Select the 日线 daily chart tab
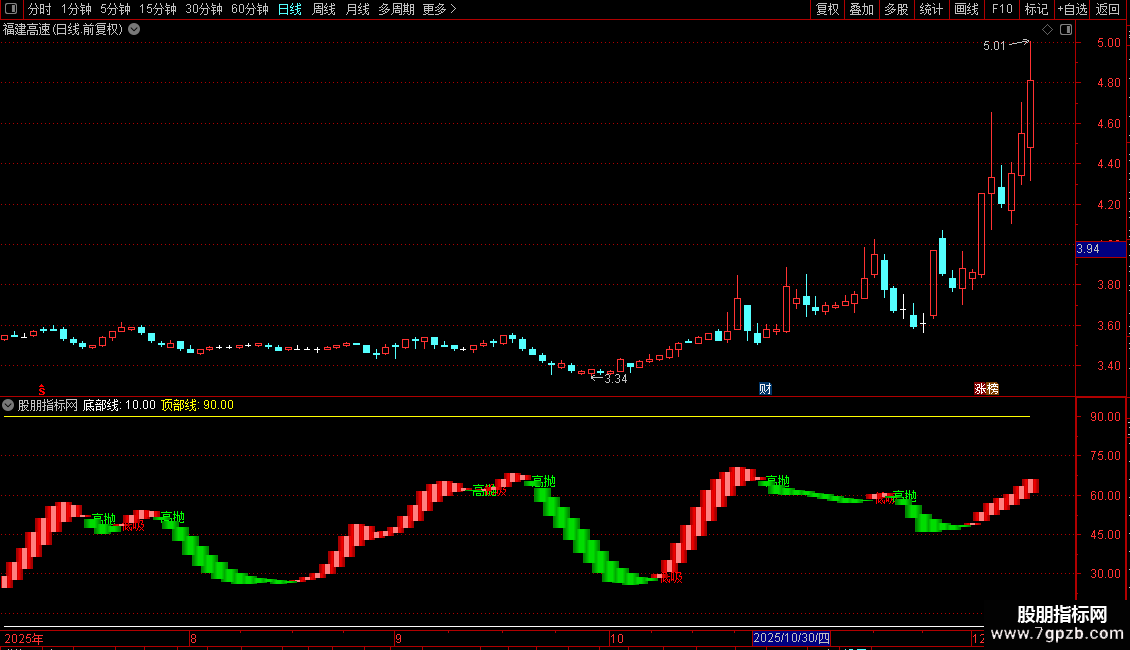This screenshot has width=1130, height=650. tap(290, 9)
